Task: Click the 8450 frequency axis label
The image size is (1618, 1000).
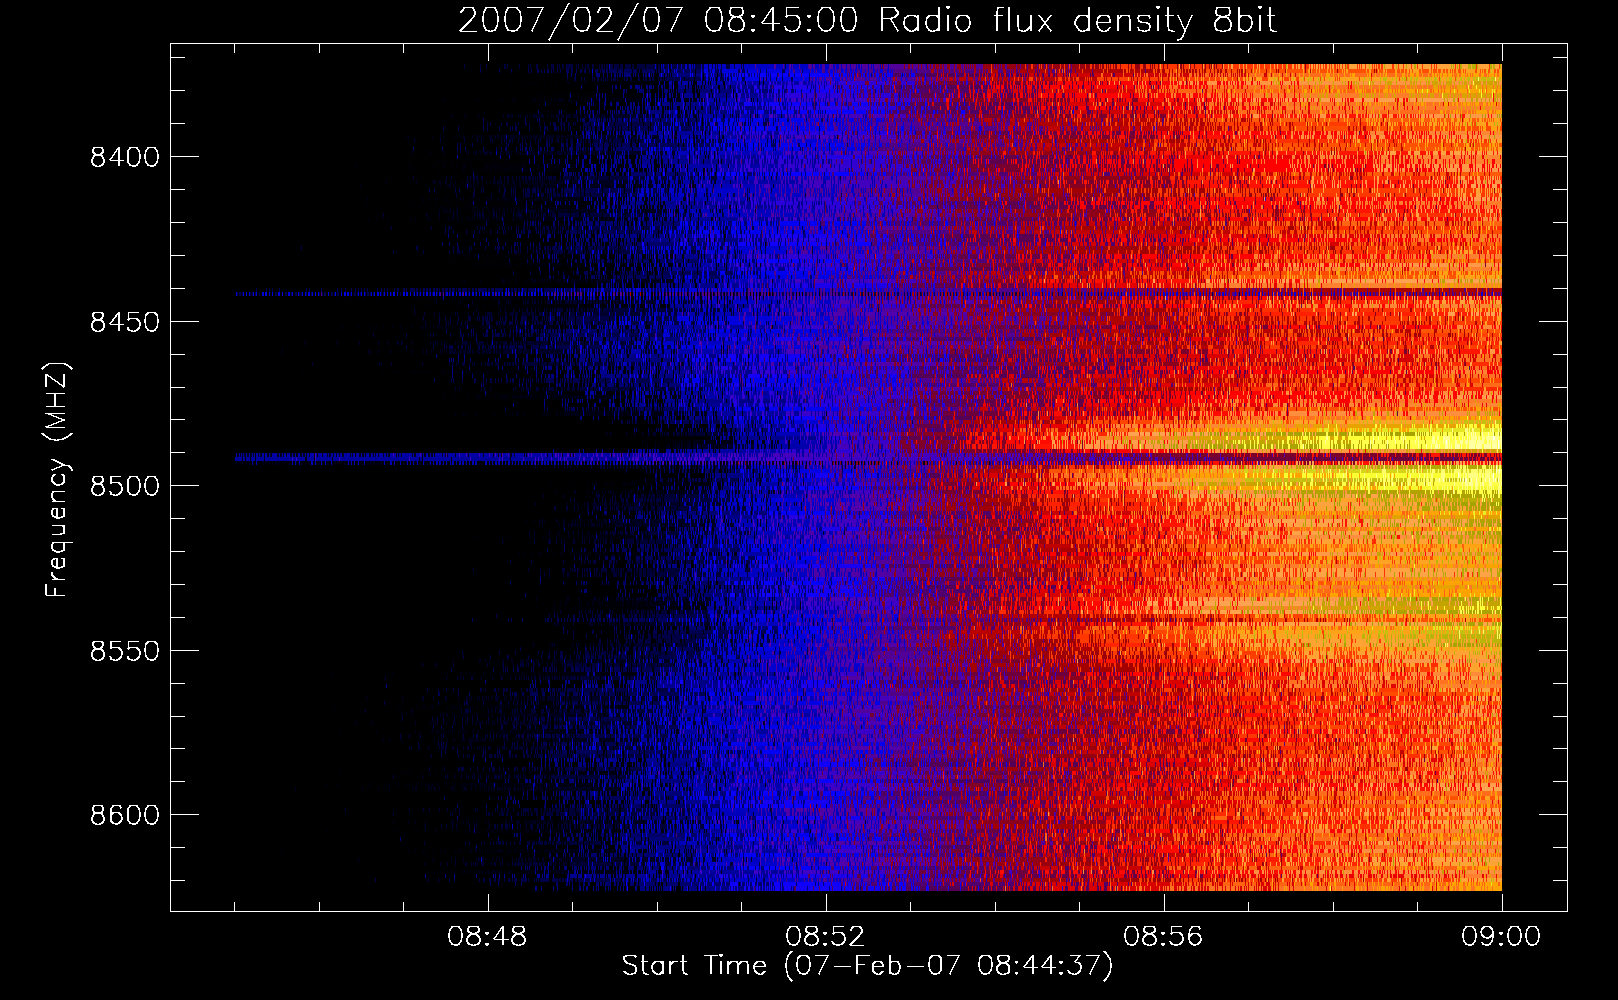Action: (x=125, y=322)
